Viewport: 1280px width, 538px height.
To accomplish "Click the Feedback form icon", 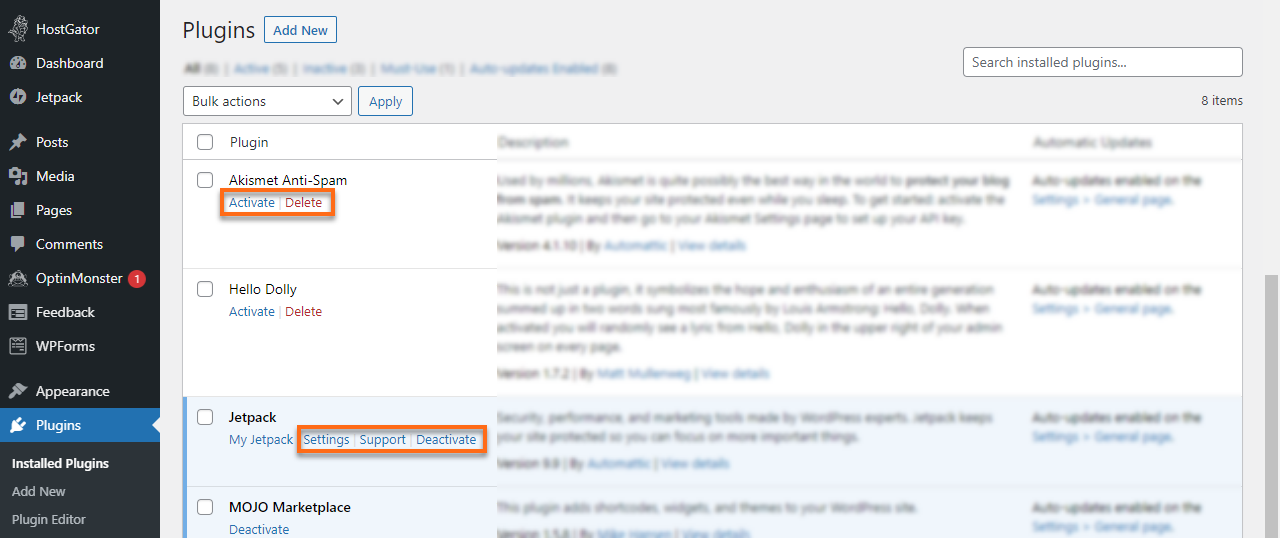I will click(x=18, y=312).
